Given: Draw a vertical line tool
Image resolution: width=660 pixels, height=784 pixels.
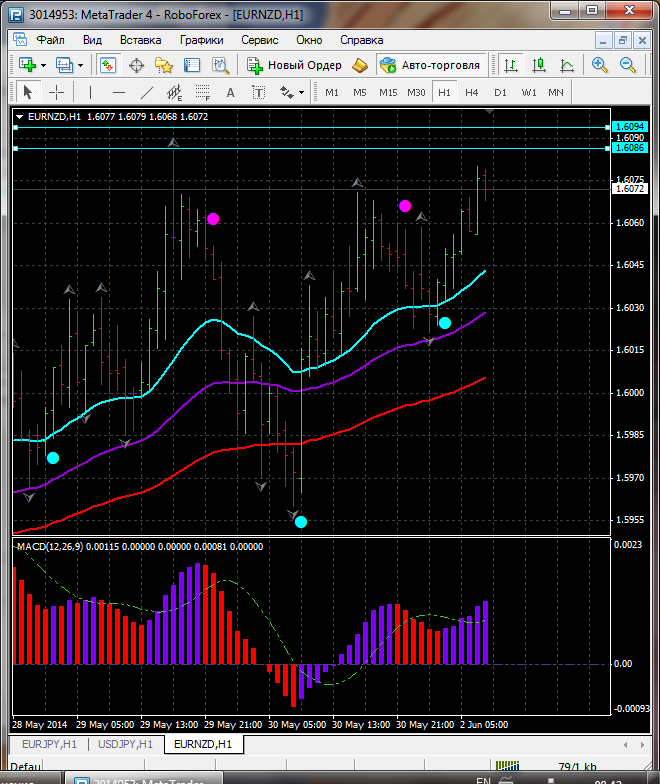Looking at the screenshot, I should [90, 92].
